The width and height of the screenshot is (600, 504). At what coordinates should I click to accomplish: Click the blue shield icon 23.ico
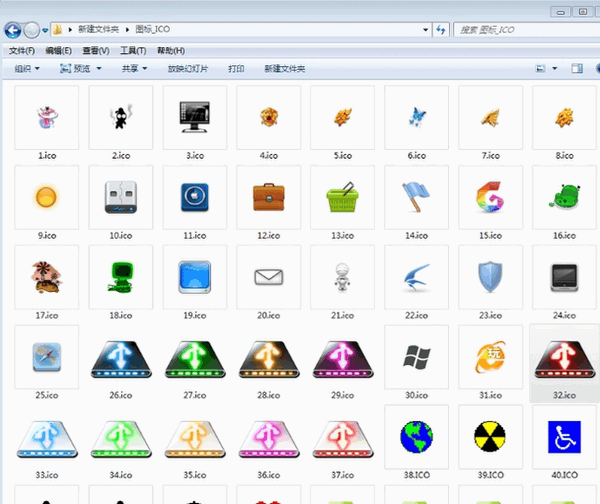(489, 276)
